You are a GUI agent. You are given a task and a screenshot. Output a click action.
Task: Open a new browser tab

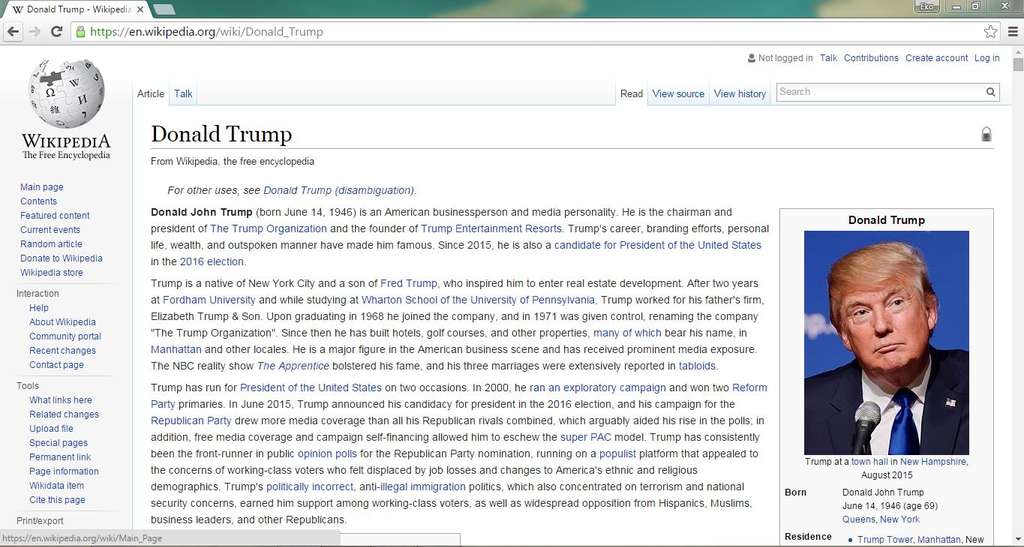click(x=164, y=9)
